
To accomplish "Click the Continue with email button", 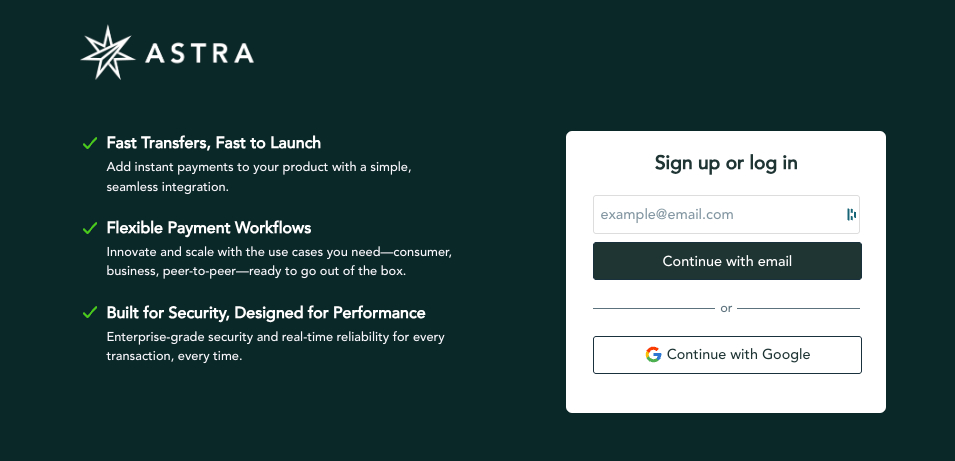I will [727, 261].
